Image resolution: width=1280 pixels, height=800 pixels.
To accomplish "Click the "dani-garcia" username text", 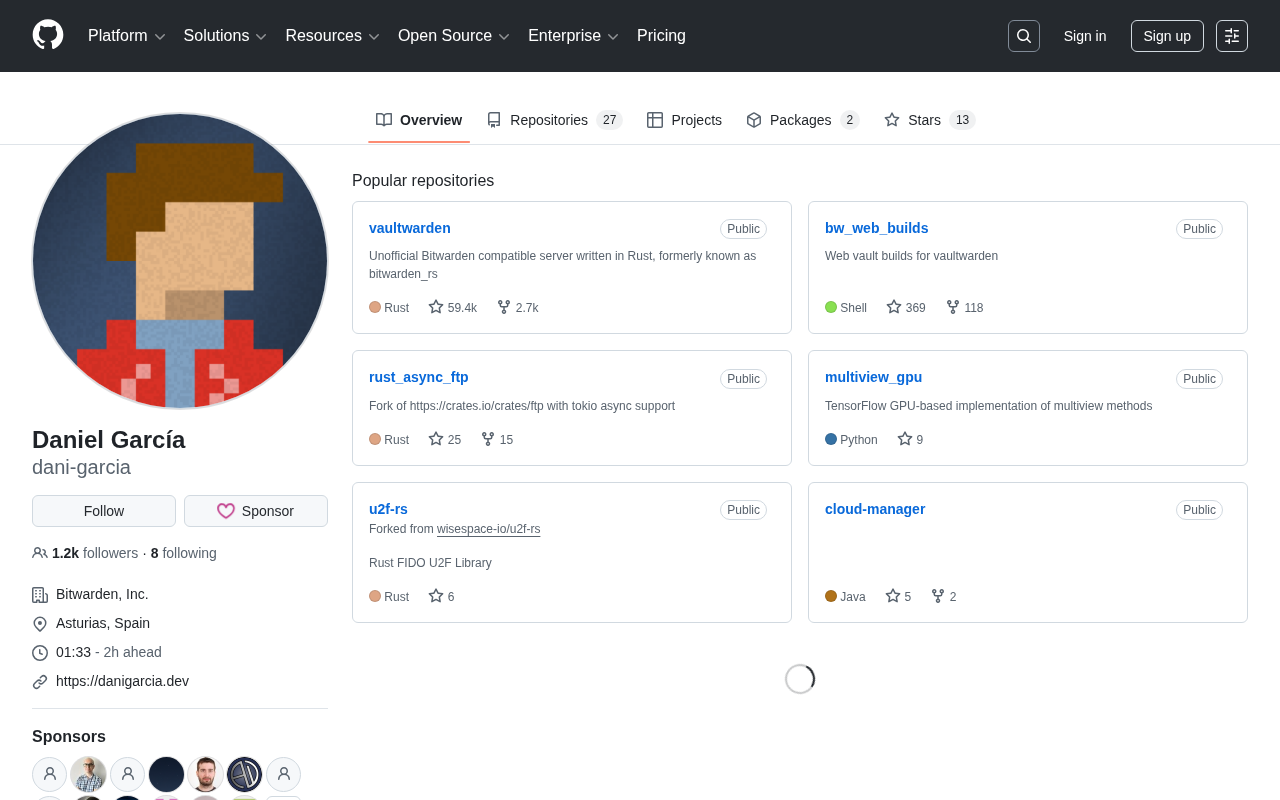I will (x=81, y=467).
